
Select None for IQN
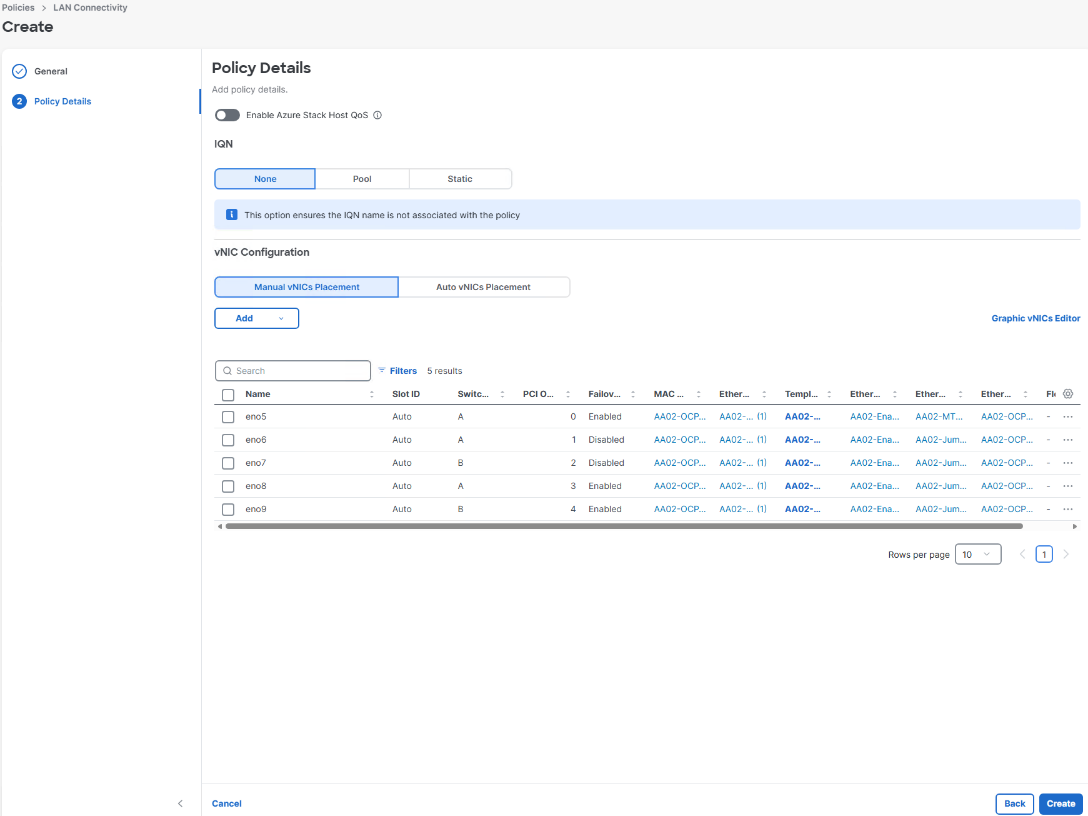(x=265, y=179)
